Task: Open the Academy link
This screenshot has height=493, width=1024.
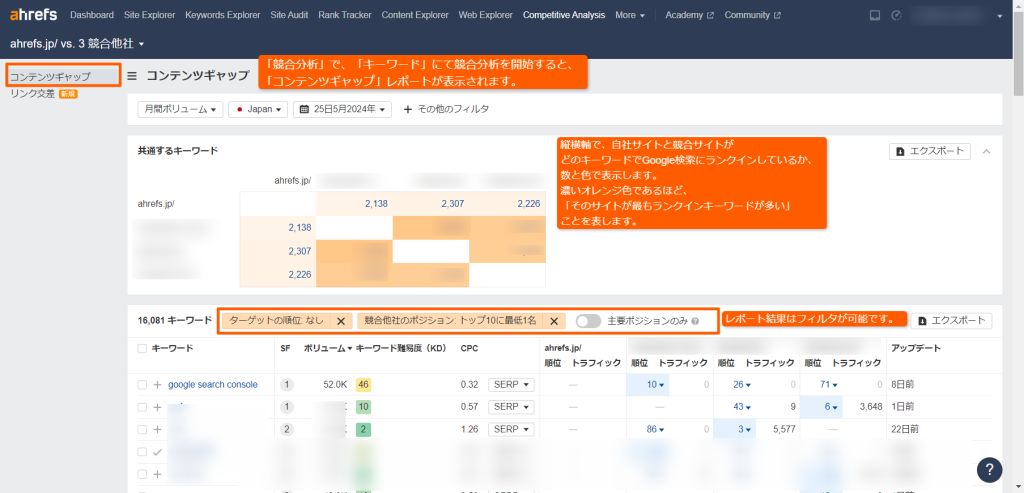Action: [x=684, y=15]
